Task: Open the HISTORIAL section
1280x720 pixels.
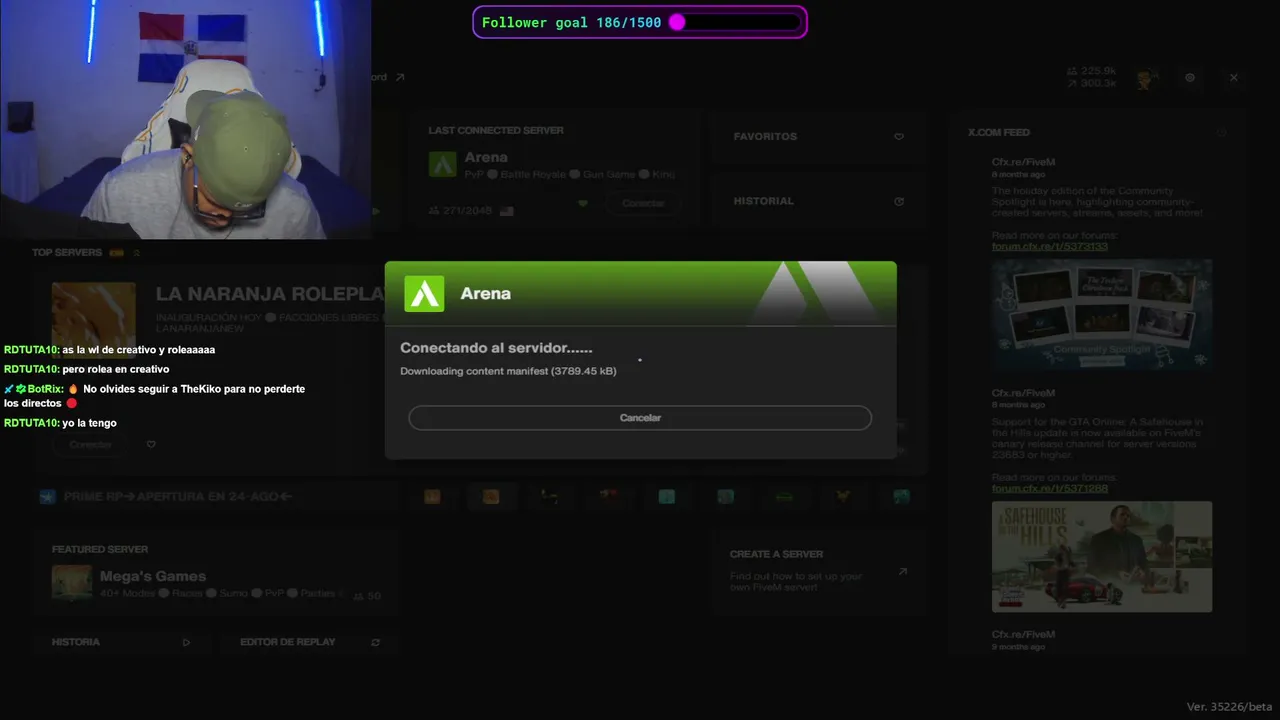Action: 817,201
